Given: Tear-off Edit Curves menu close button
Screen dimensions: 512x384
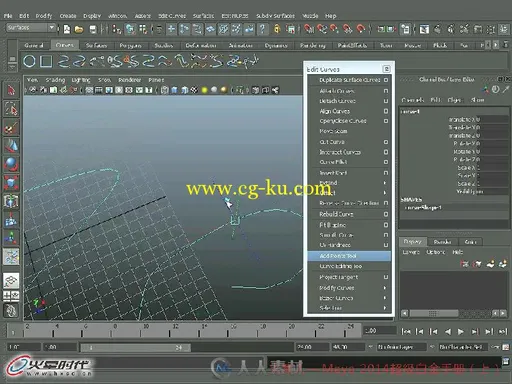Looking at the screenshot, I should pos(386,69).
